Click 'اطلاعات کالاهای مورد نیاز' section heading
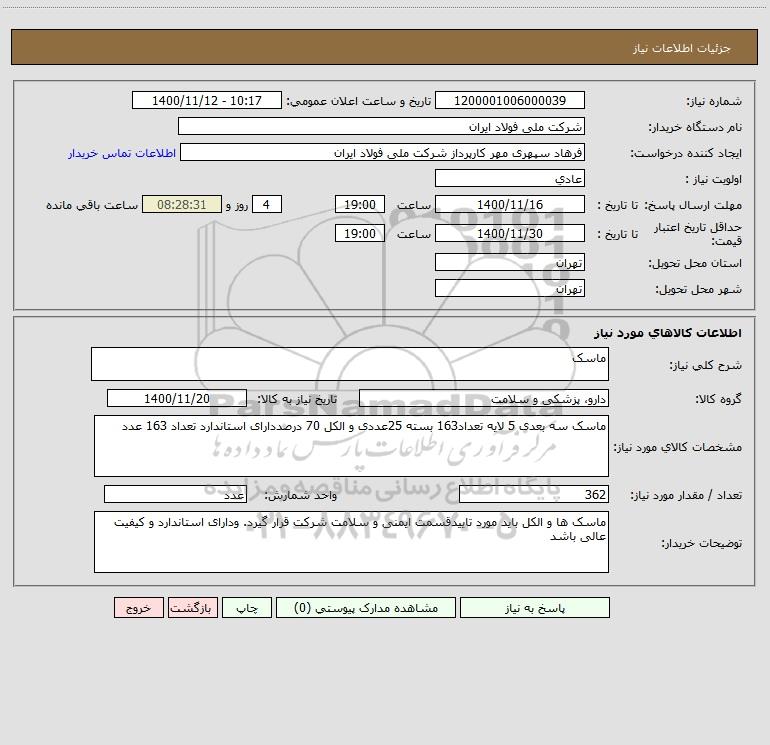This screenshot has height=745, width=770. [668, 333]
